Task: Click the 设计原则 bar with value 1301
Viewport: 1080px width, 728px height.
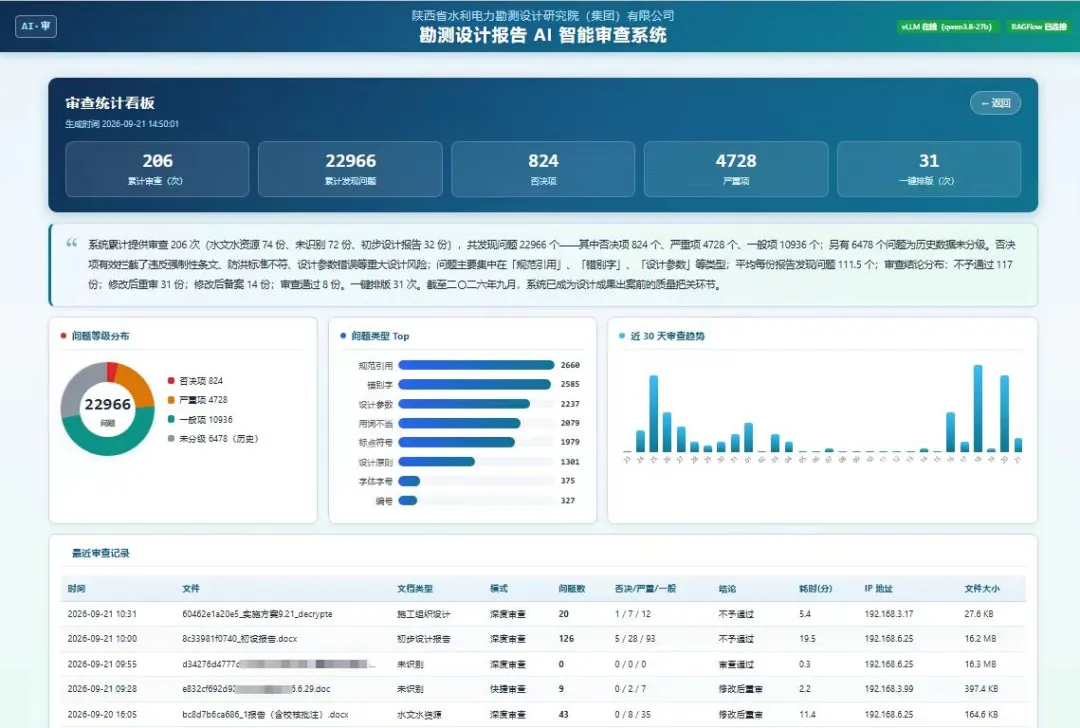Action: pyautogui.click(x=436, y=461)
